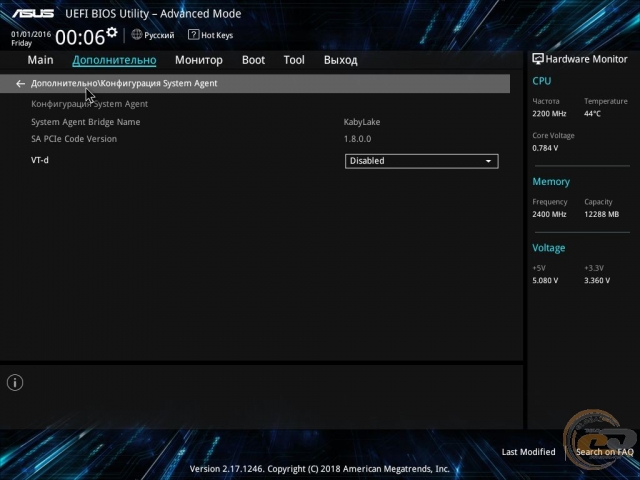
Task: Click the 12288 MB capacity value
Action: point(601,214)
